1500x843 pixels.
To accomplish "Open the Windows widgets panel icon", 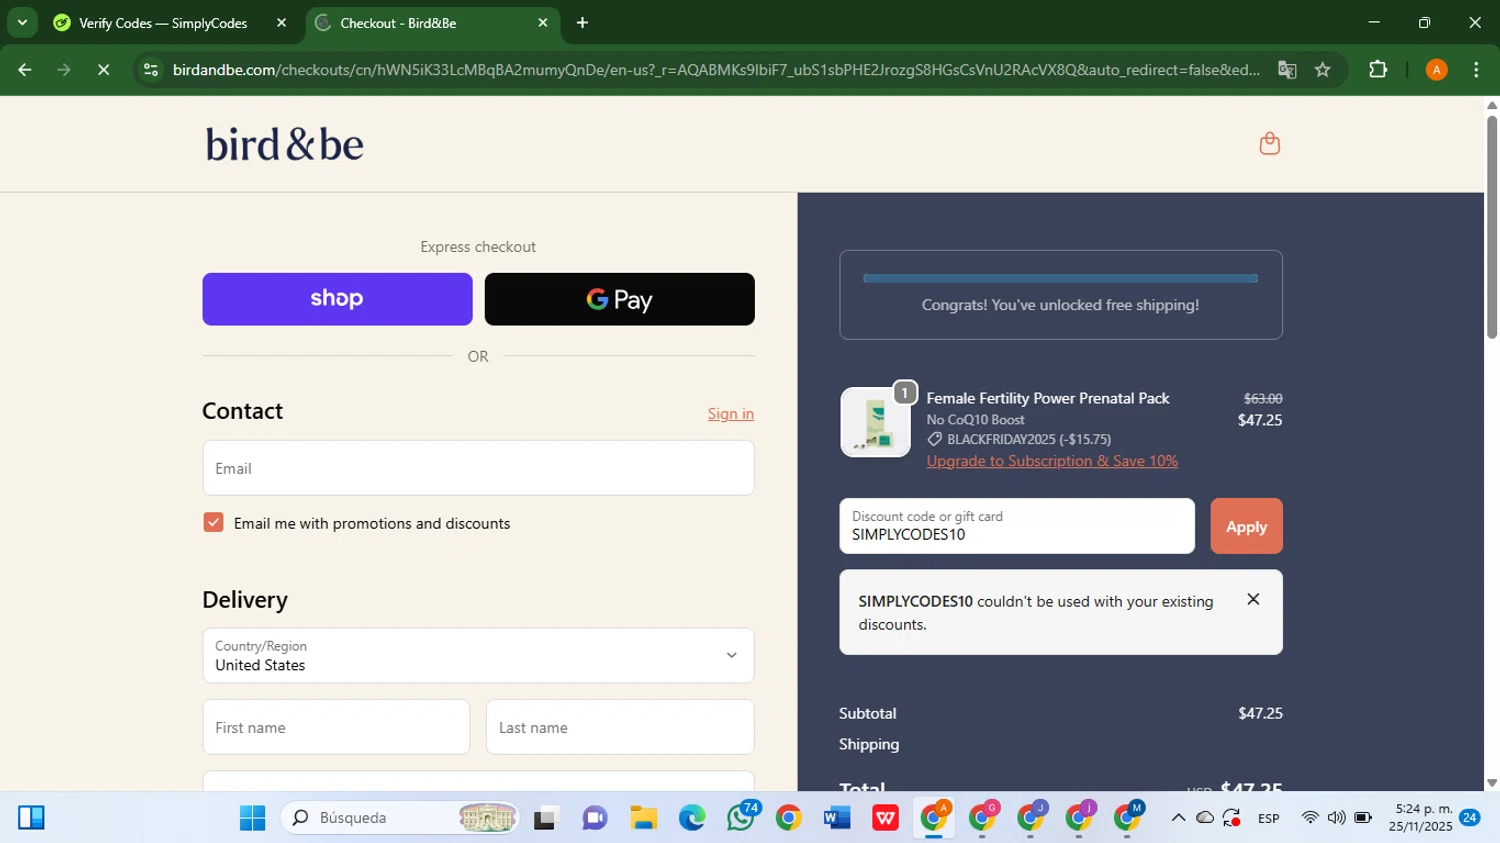I will (31, 818).
